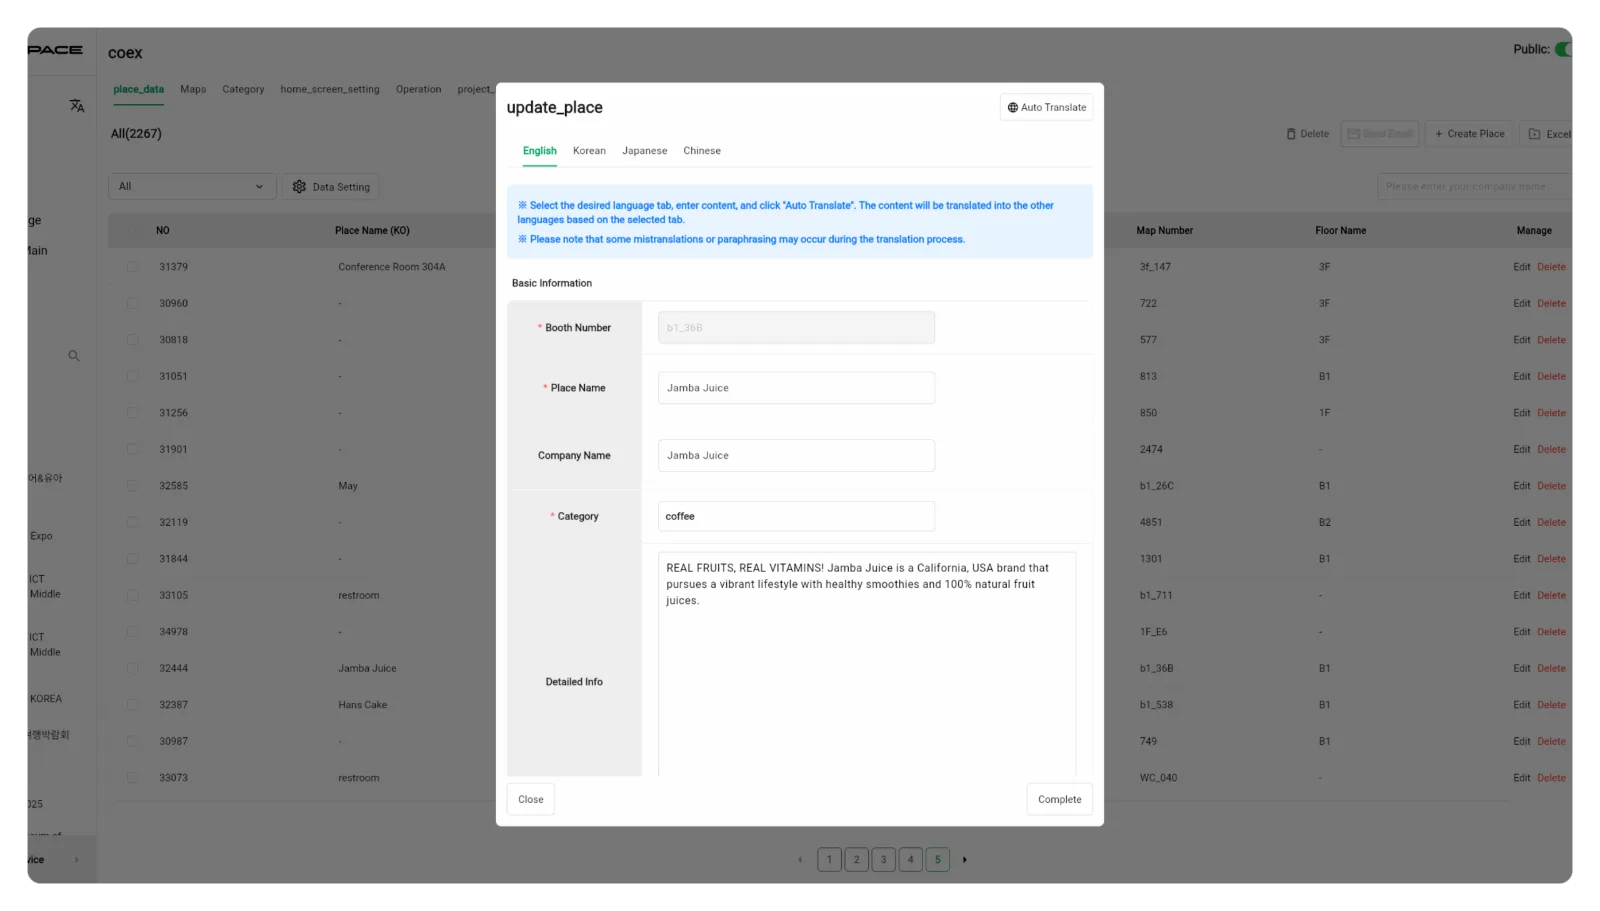Tick the checkbox for row 31256
Viewport: 1600px width, 911px height.
[133, 413]
